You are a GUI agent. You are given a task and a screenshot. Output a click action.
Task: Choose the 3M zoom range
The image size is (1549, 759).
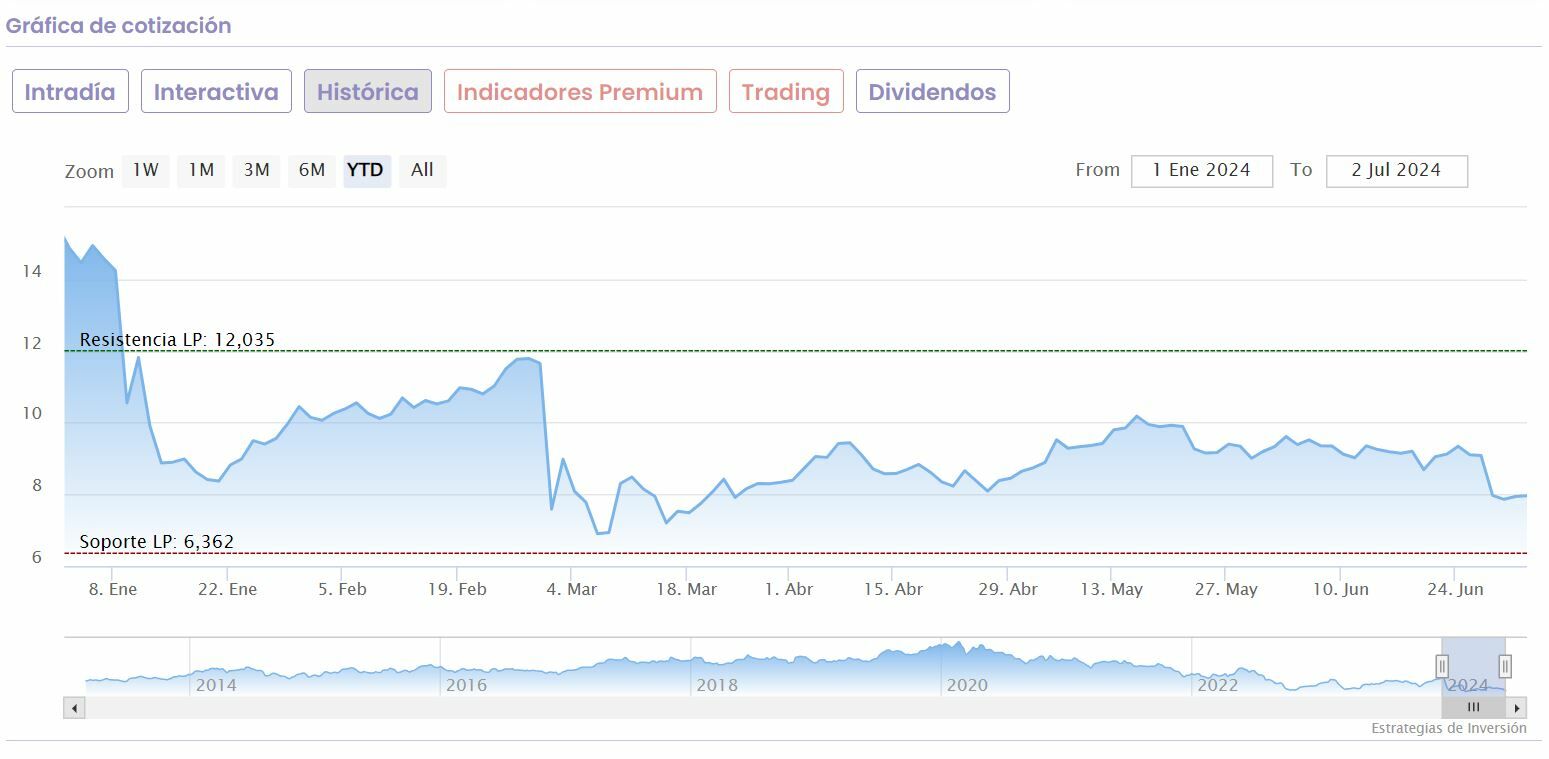click(x=257, y=171)
